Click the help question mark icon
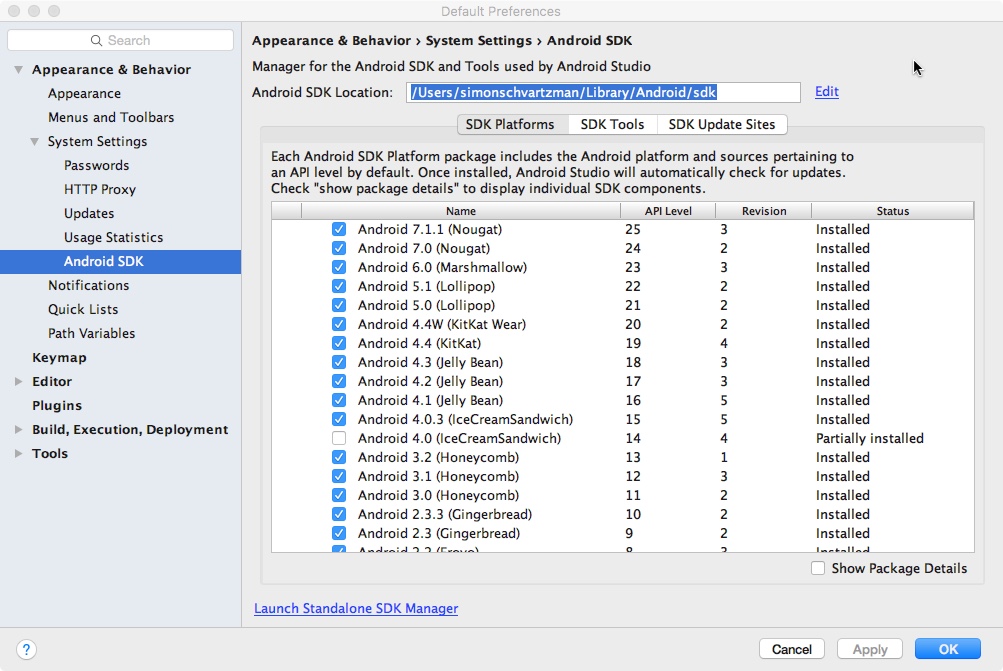This screenshot has height=671, width=1003. tap(27, 649)
